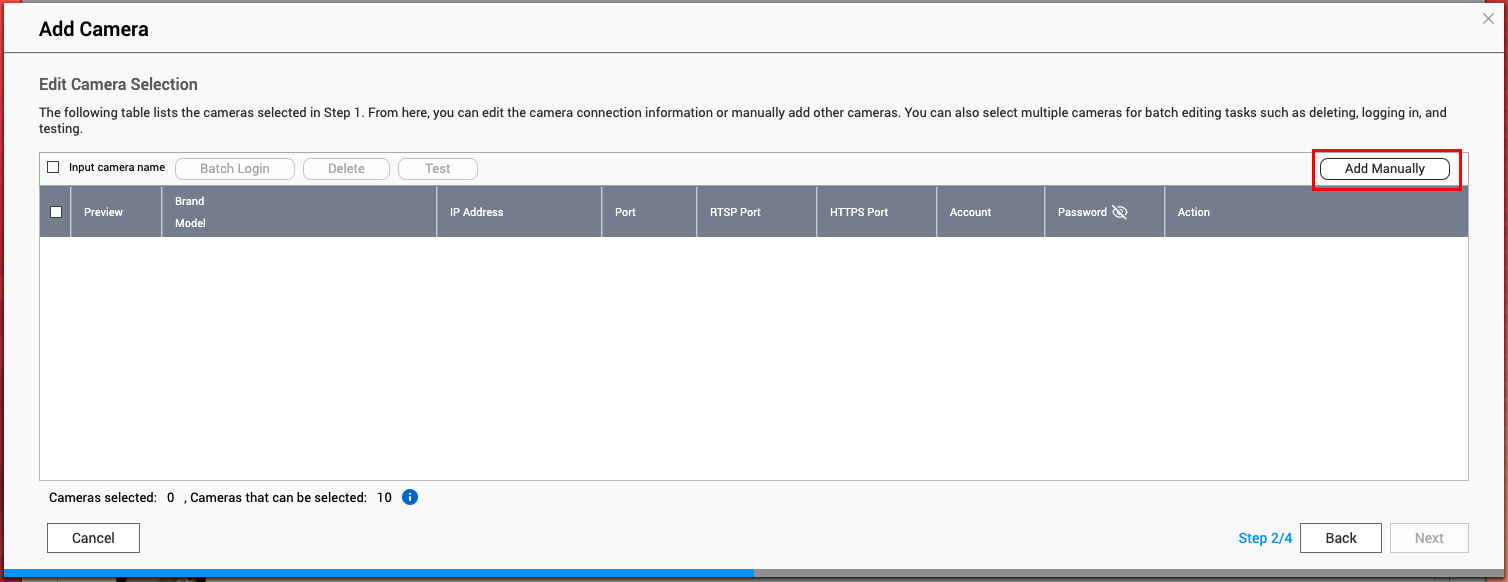Click the Batch Login button
The width and height of the screenshot is (1508, 582).
(235, 169)
